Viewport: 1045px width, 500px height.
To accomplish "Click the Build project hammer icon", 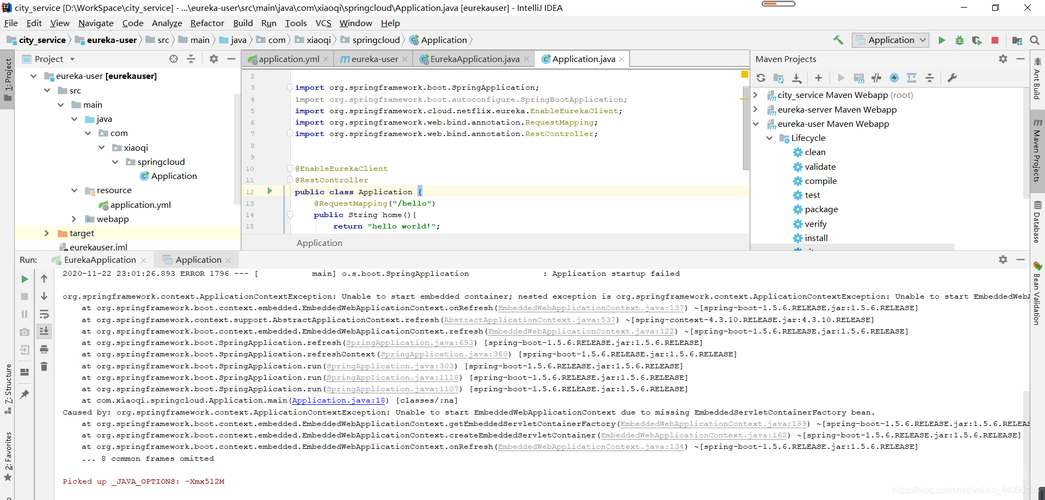I will pyautogui.click(x=838, y=40).
